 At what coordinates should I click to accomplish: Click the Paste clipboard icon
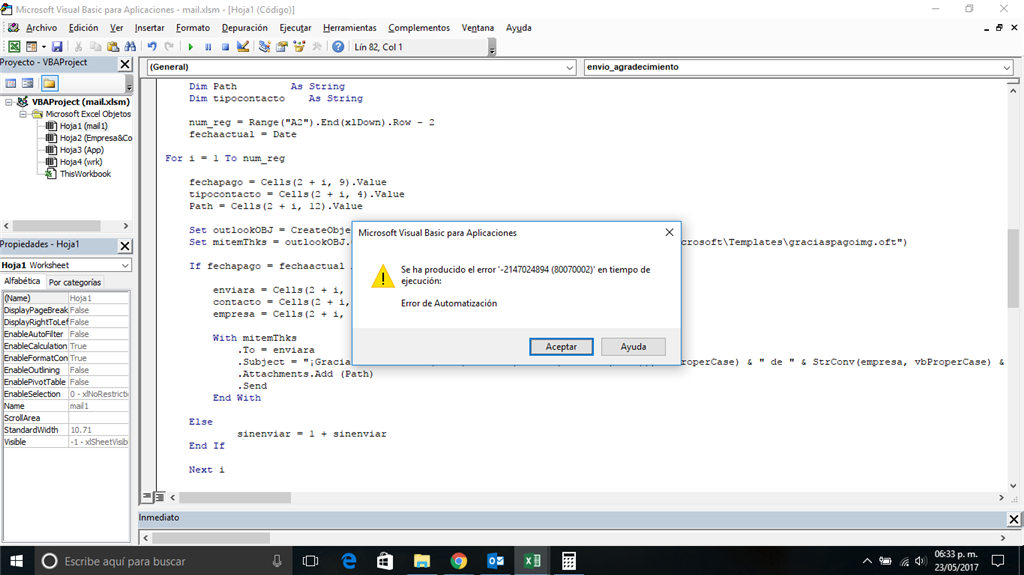113,46
